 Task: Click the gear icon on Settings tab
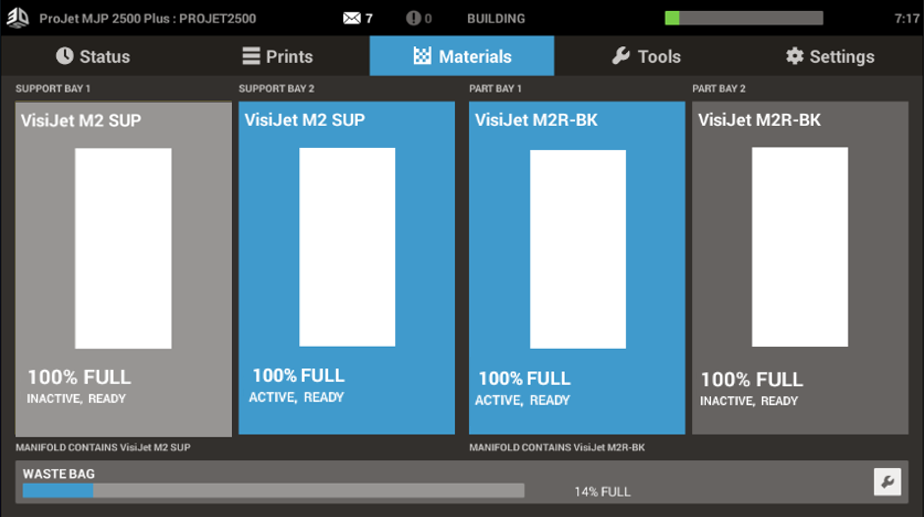795,56
